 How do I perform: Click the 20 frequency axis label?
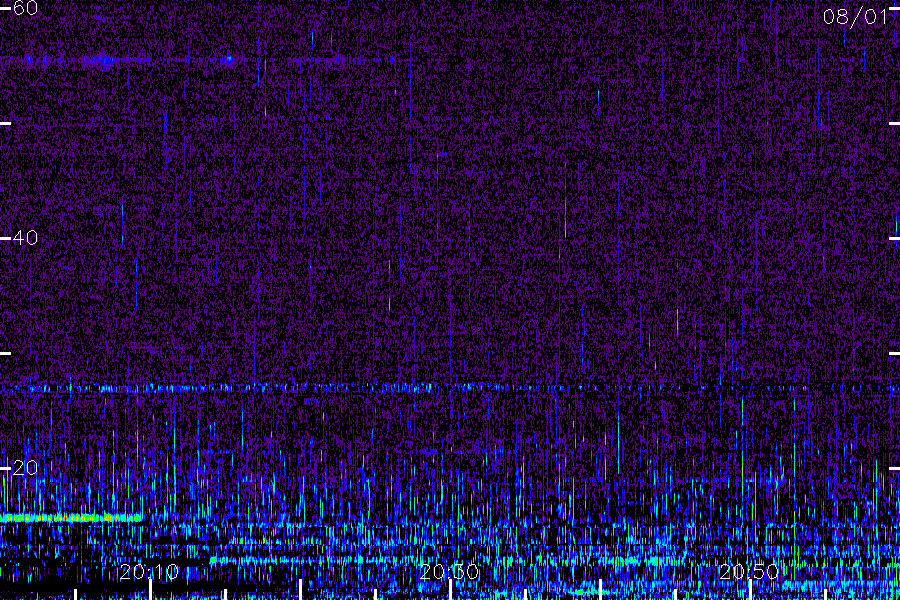coord(25,468)
